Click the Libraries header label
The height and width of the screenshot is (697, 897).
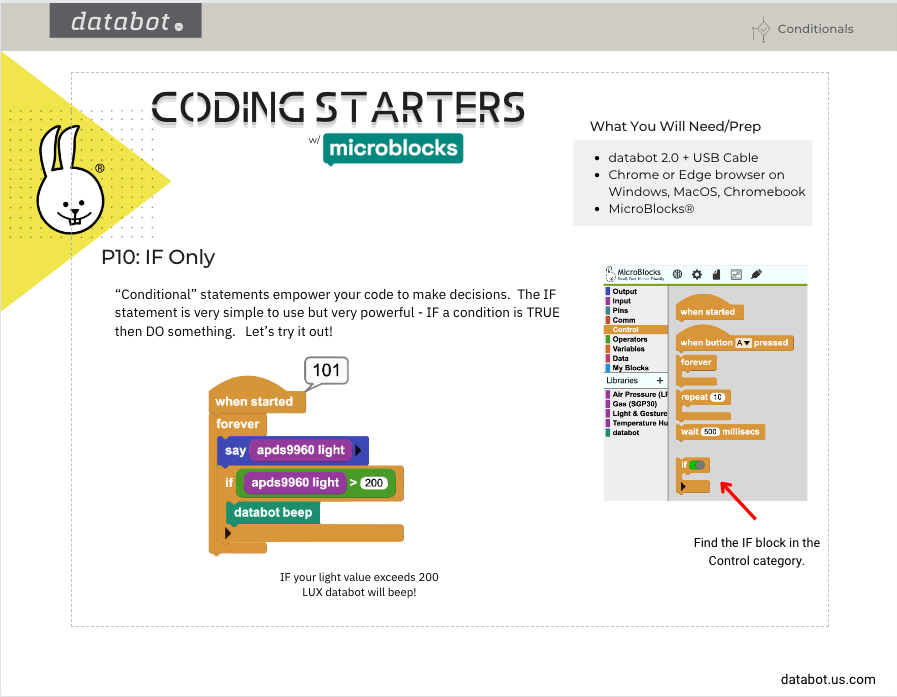622,380
